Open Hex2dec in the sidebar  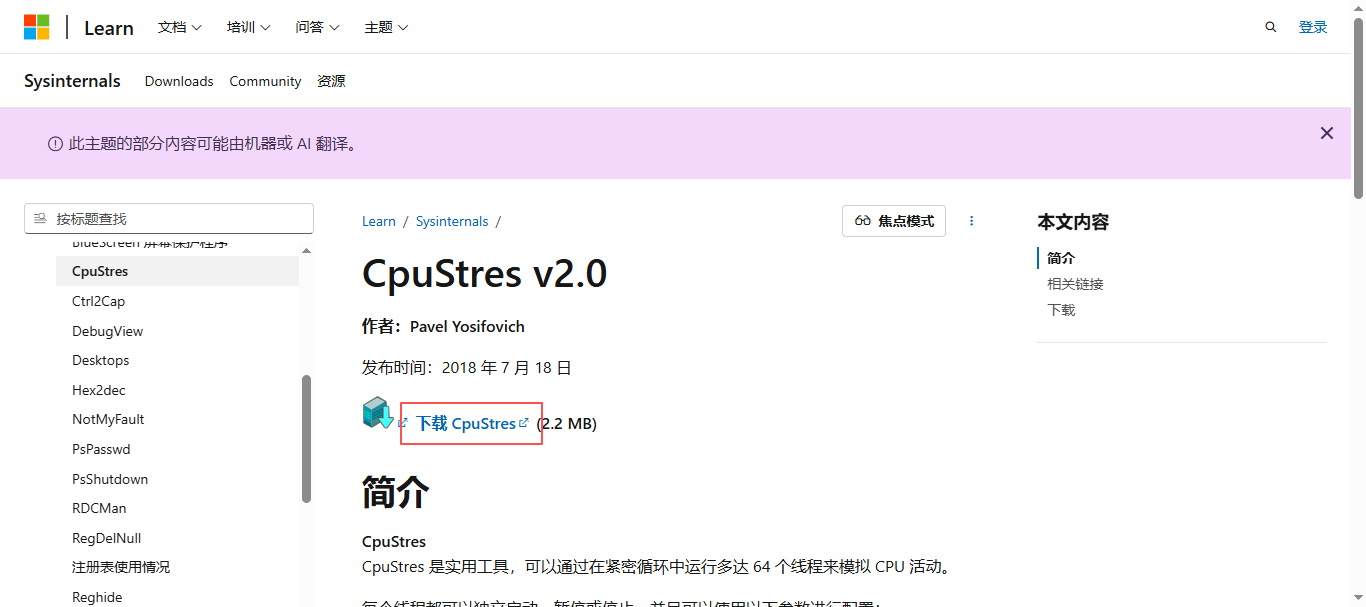98,390
